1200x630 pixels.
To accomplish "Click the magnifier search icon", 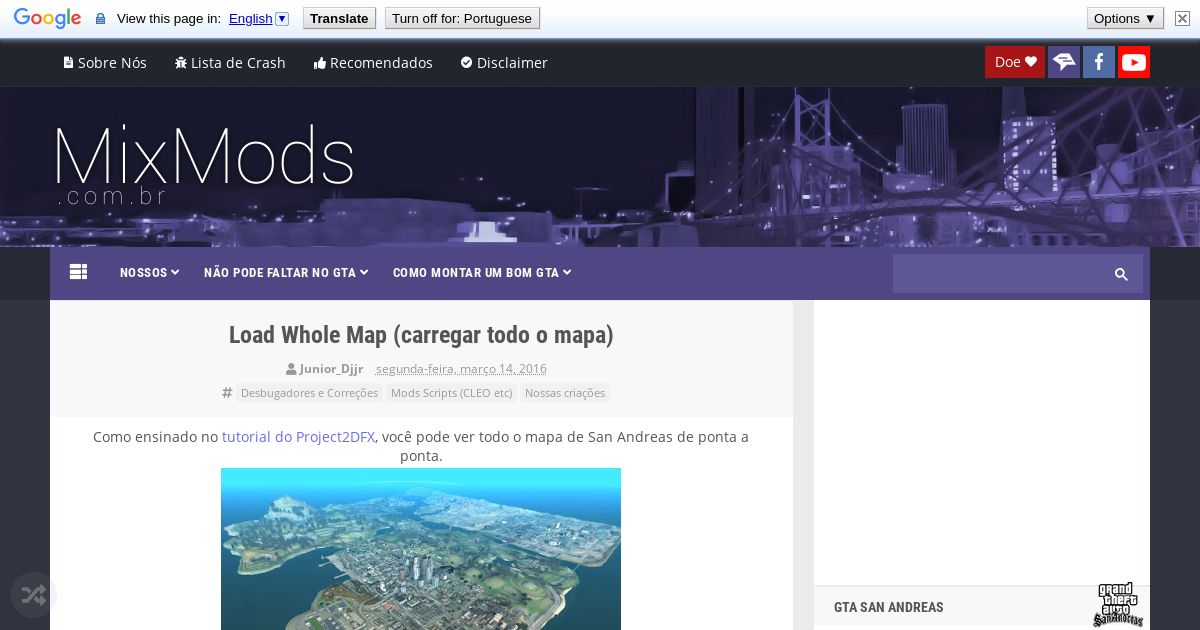I will coord(1121,274).
